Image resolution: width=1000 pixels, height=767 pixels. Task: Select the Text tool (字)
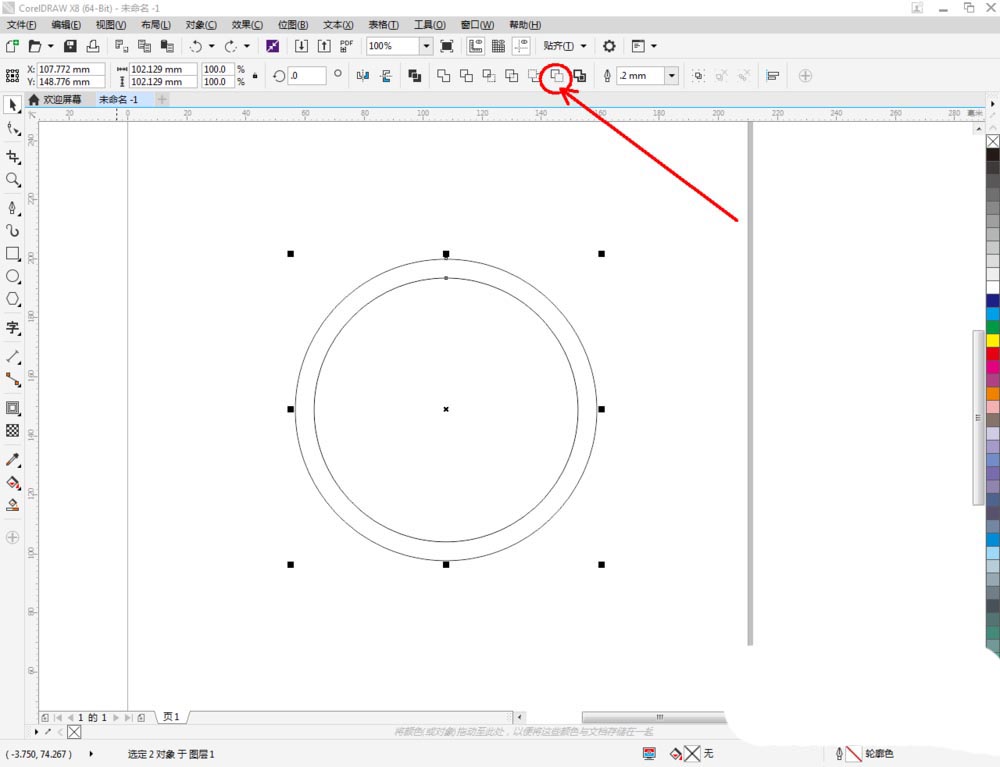click(x=13, y=328)
